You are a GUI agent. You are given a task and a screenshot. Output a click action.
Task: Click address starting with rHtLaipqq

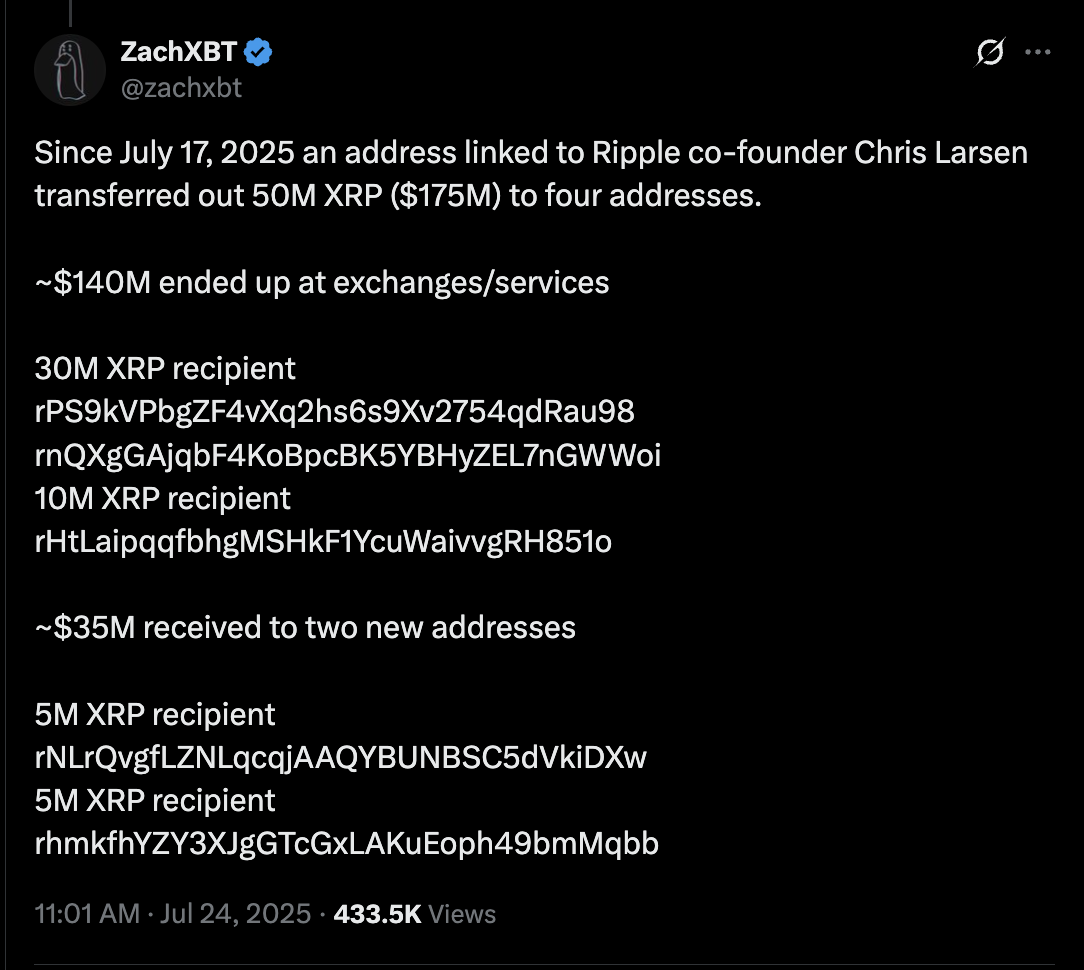click(323, 541)
